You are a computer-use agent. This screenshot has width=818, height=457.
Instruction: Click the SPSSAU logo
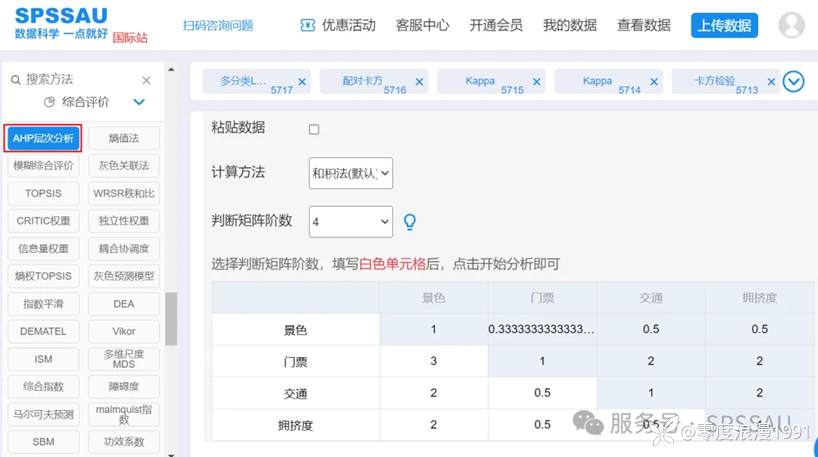click(60, 17)
